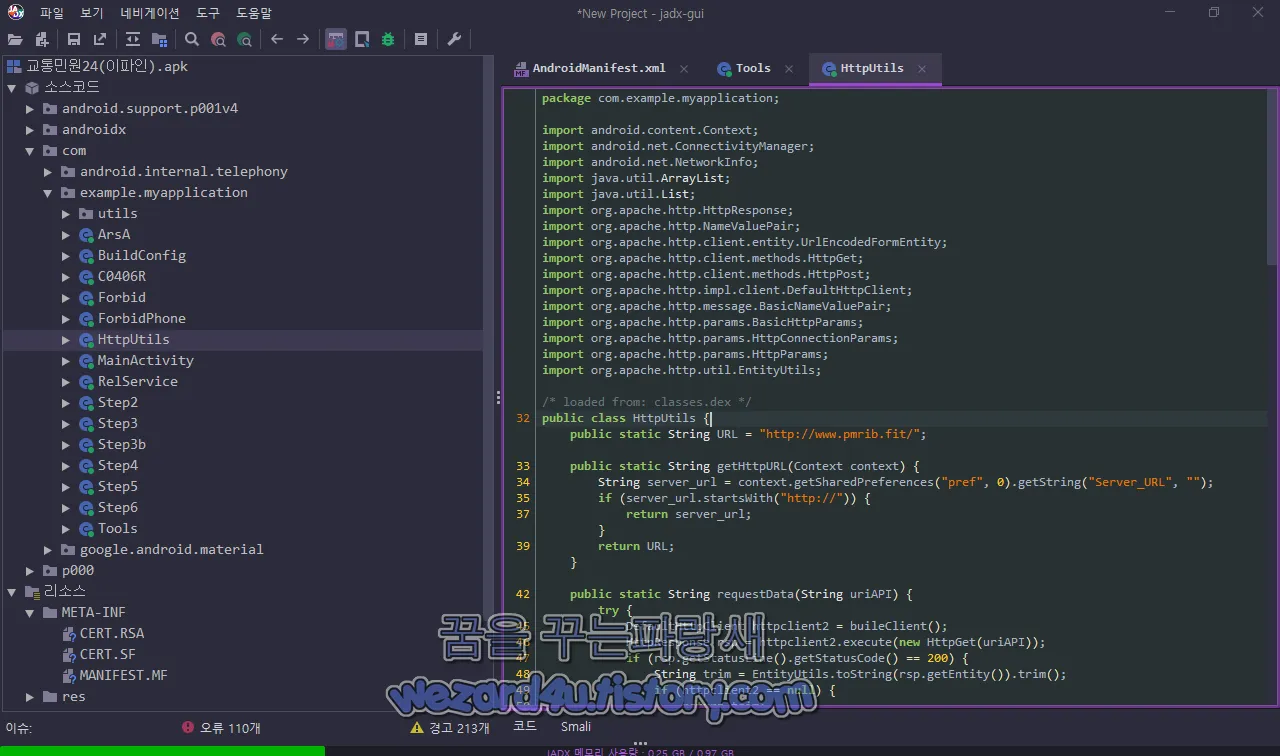Click the Add files toolbar icon
This screenshot has height=756, width=1280.
click(x=41, y=40)
